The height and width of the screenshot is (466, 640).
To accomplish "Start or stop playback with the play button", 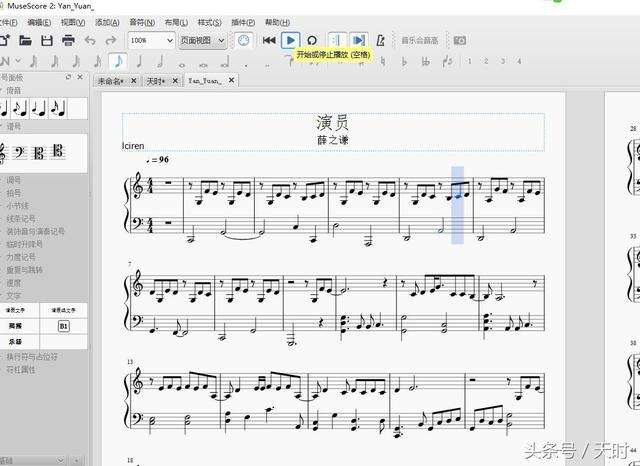I will (291, 40).
